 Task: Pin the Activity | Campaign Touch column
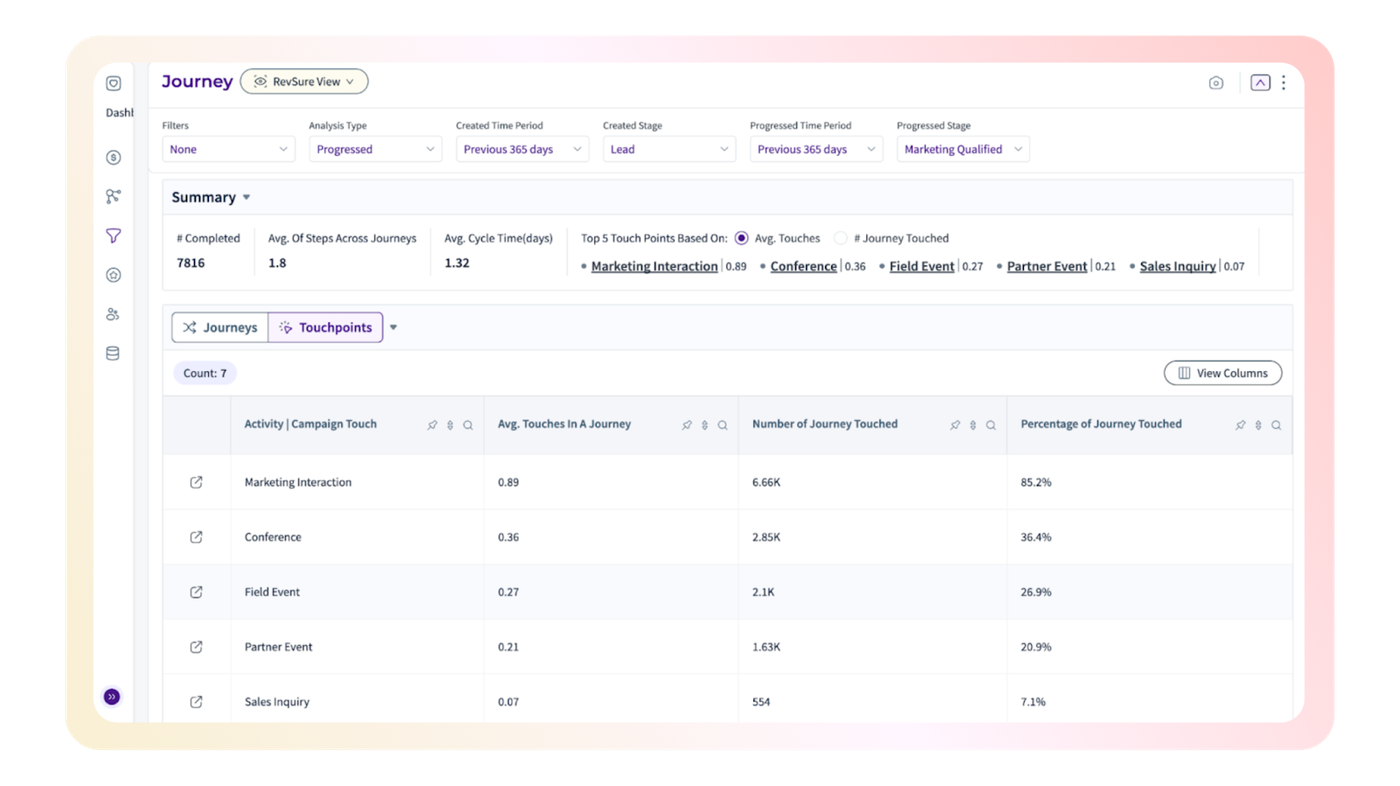[x=432, y=425]
